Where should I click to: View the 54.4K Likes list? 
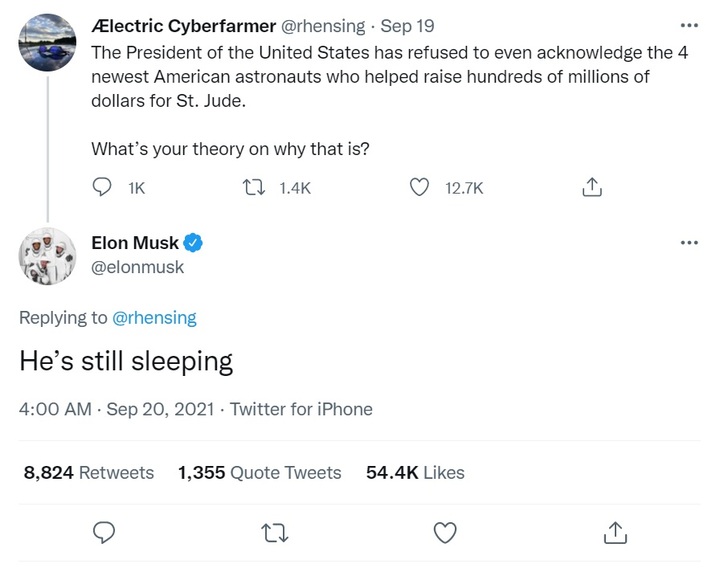point(415,473)
